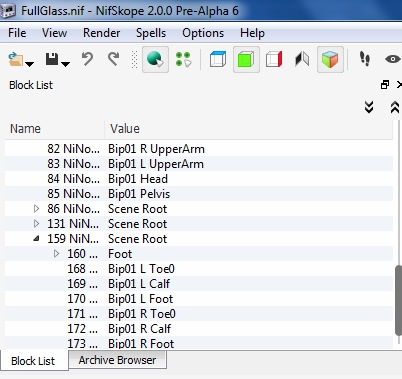Image resolution: width=402 pixels, height=379 pixels.
Task: Click the Value column header
Action: 249,129
